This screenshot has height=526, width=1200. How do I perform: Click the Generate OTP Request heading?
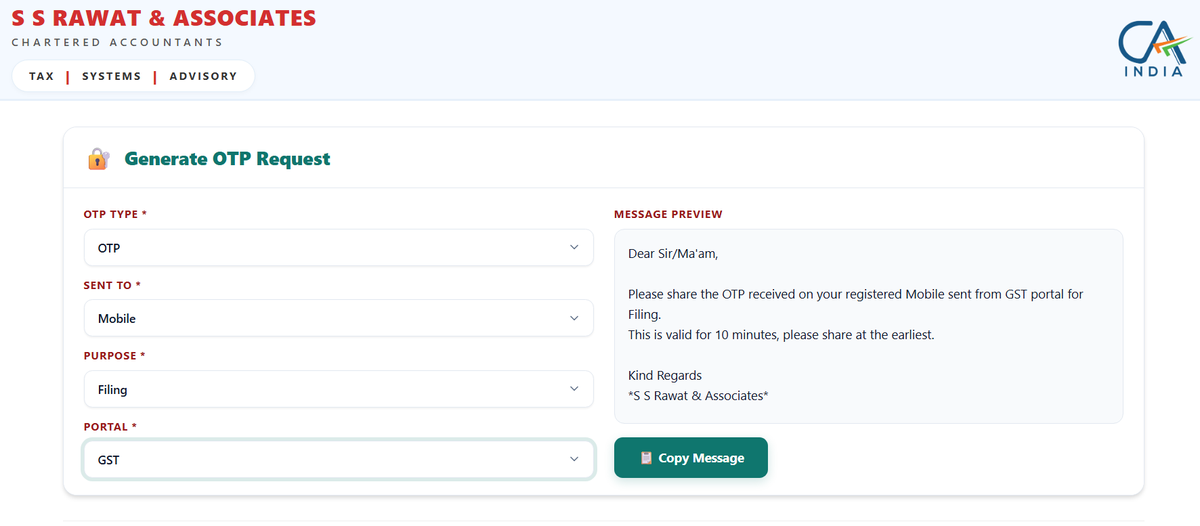pyautogui.click(x=227, y=158)
